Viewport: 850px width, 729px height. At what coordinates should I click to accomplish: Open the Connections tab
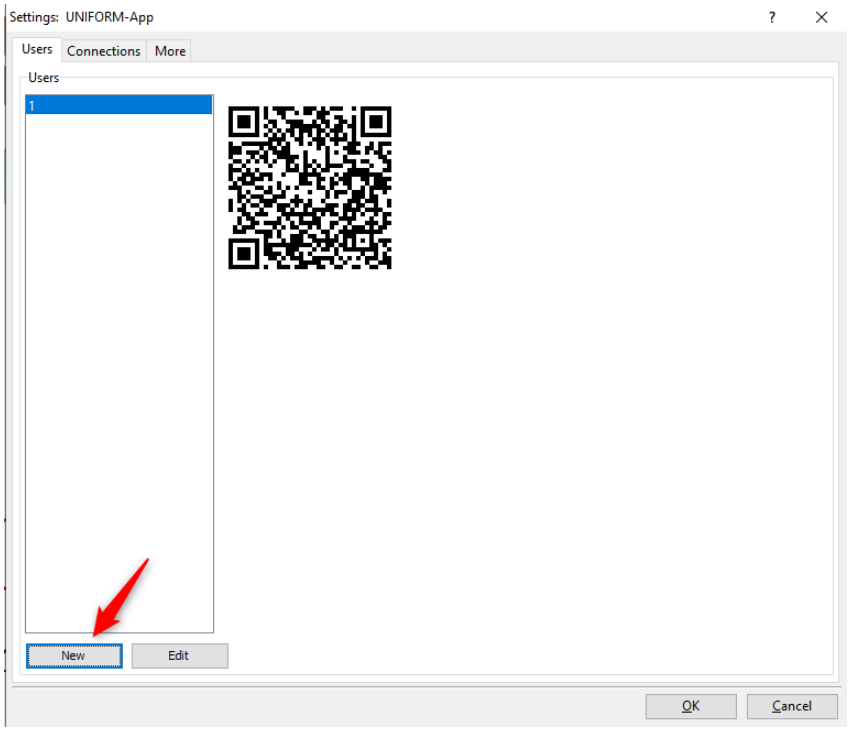point(104,51)
